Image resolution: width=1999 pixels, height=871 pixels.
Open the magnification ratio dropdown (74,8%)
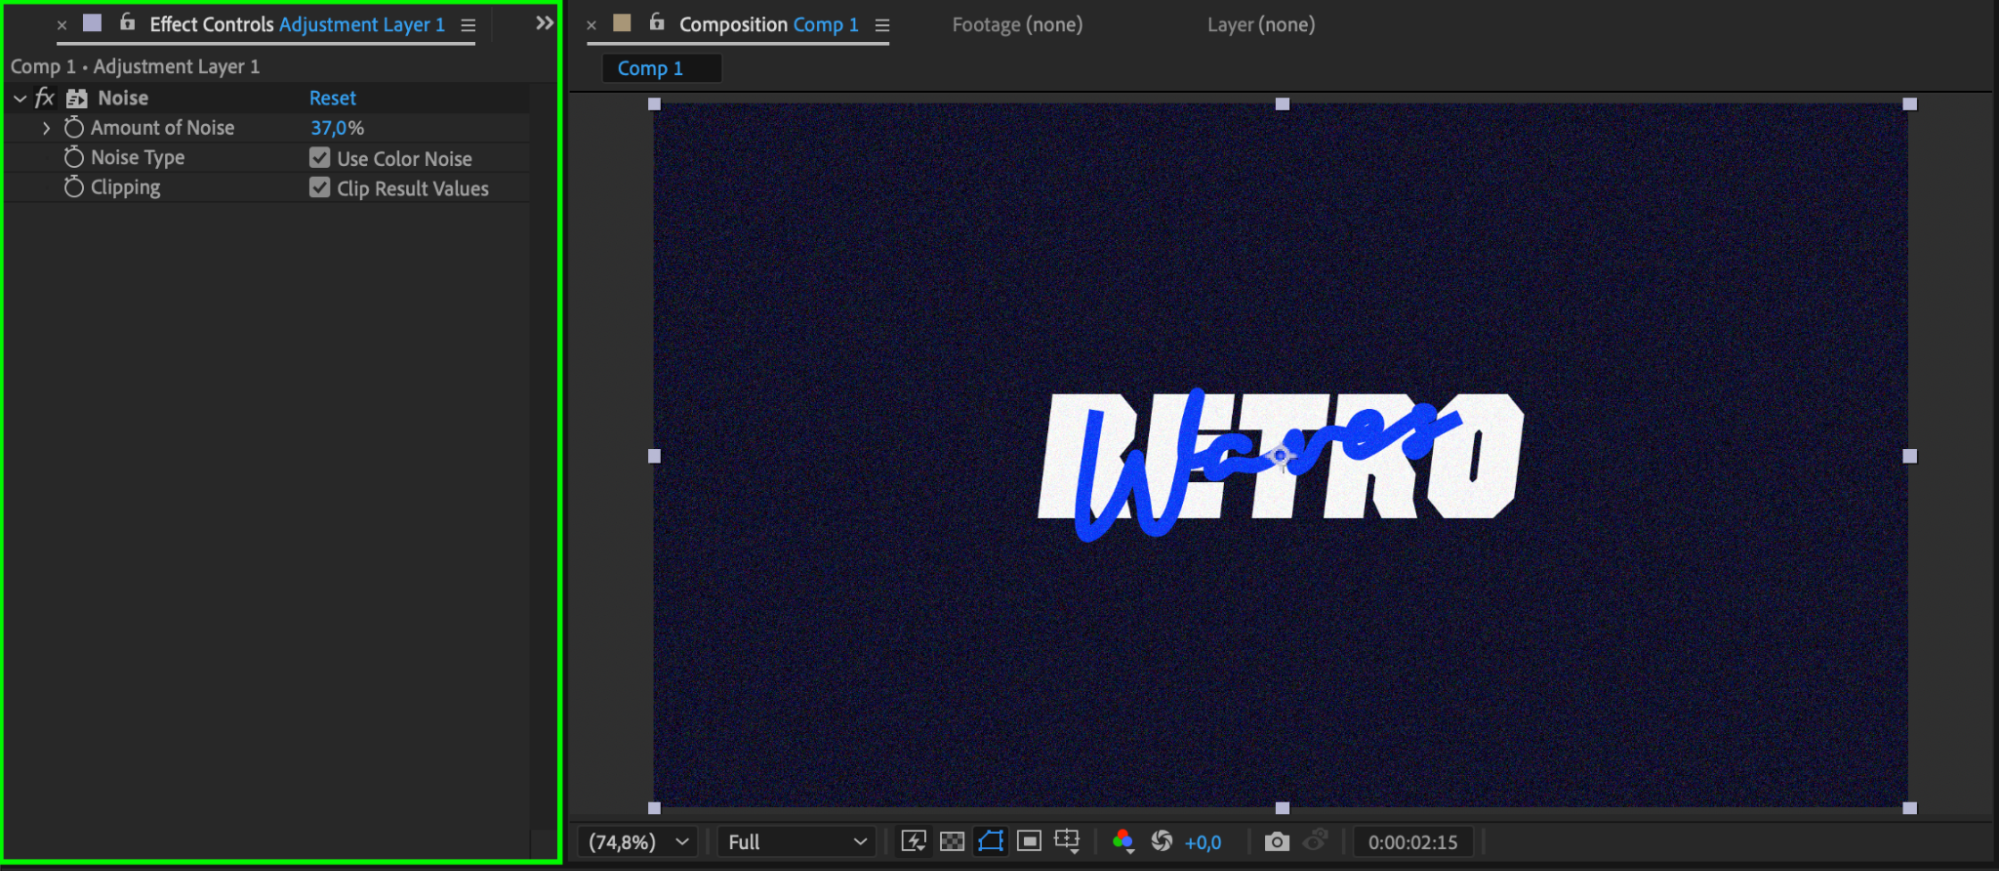click(x=639, y=842)
